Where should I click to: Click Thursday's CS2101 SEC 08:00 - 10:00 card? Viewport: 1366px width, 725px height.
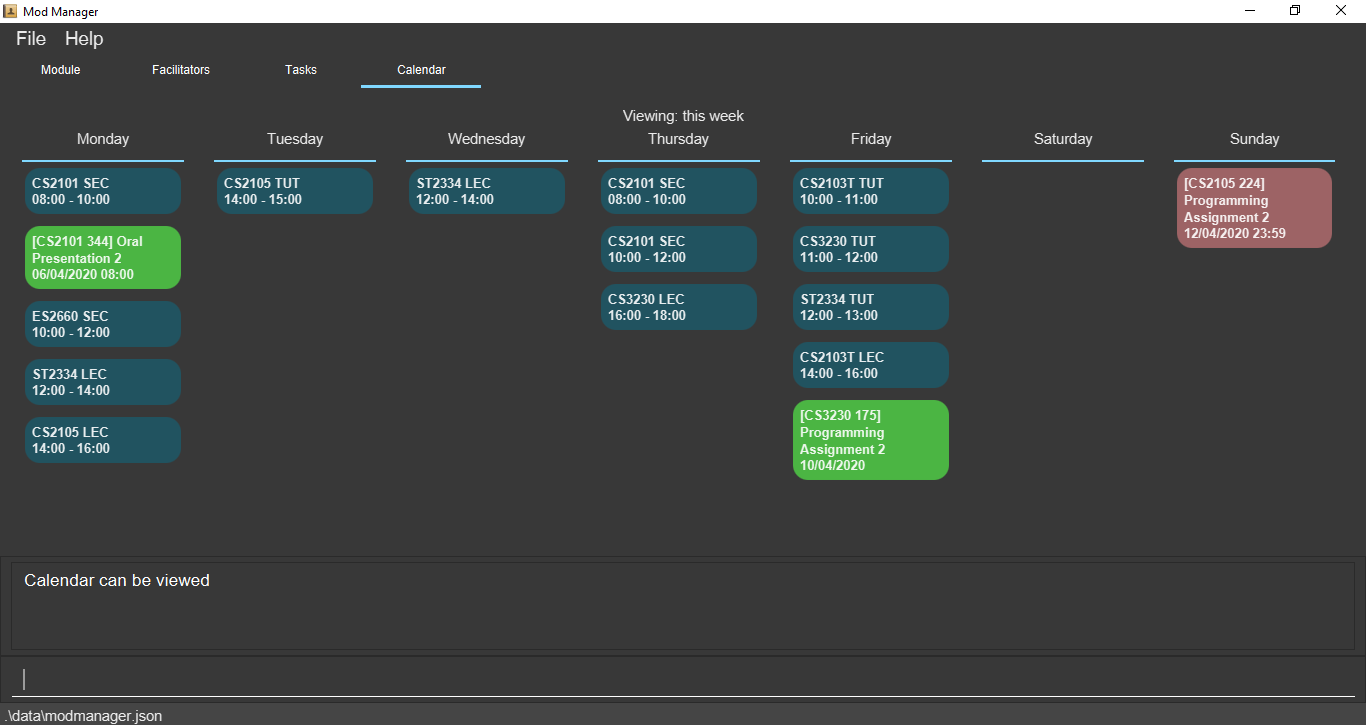point(679,191)
